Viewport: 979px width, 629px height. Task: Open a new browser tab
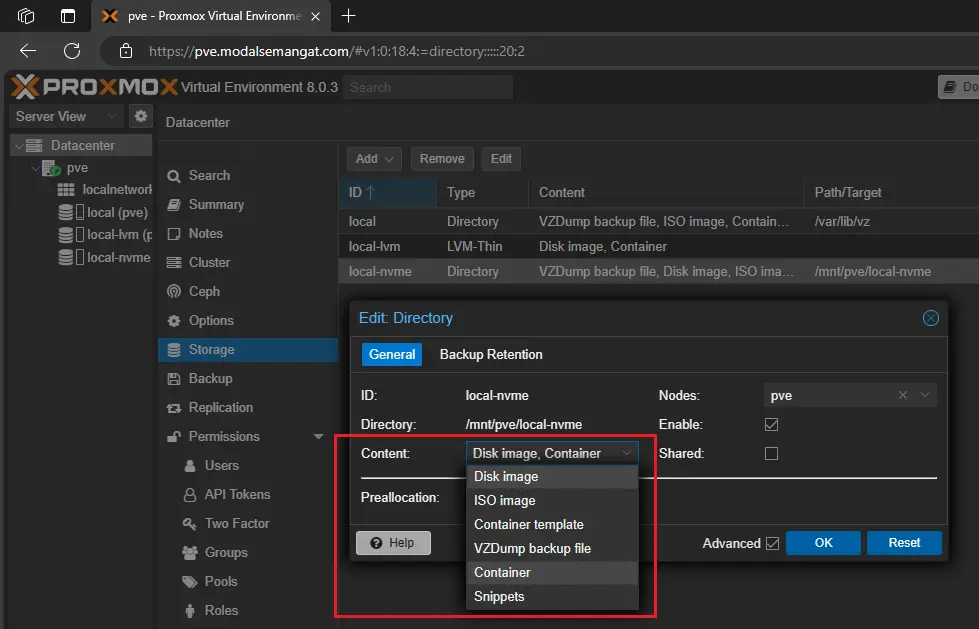348,16
